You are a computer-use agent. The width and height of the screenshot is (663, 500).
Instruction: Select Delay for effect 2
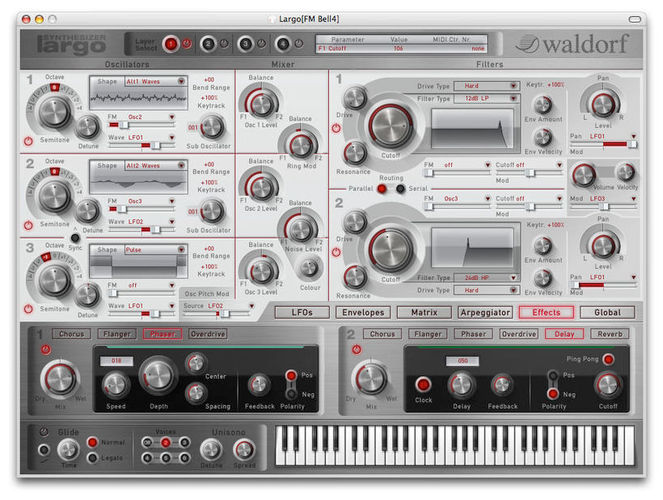tap(564, 334)
